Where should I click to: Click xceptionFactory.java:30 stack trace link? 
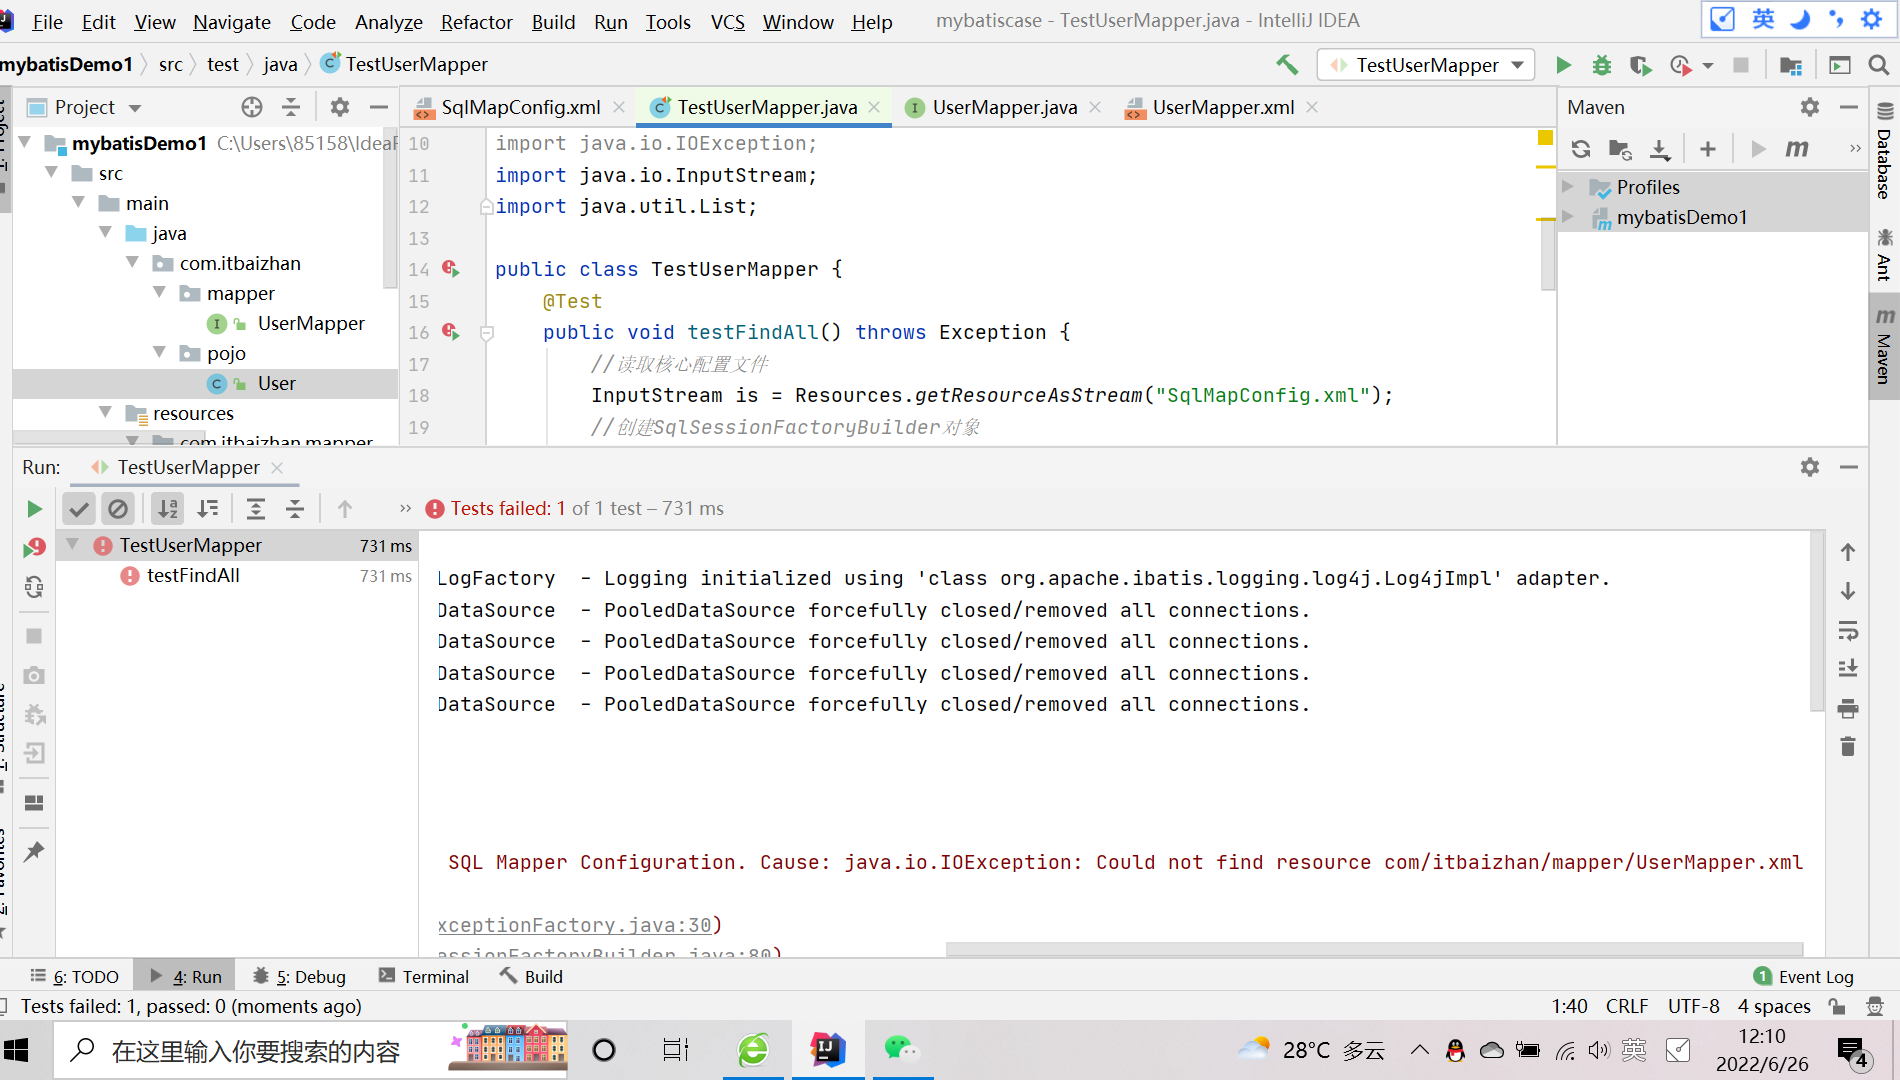pyautogui.click(x=575, y=925)
